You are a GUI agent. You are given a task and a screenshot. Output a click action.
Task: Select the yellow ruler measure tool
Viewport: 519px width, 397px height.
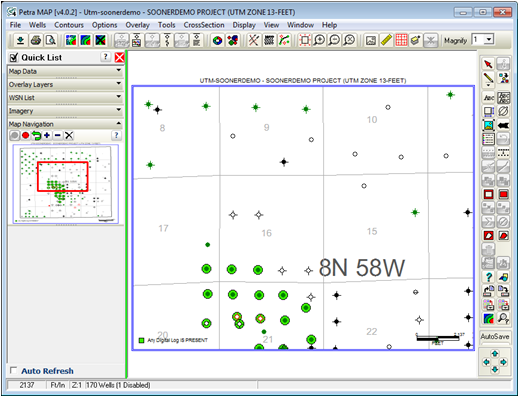point(386,40)
